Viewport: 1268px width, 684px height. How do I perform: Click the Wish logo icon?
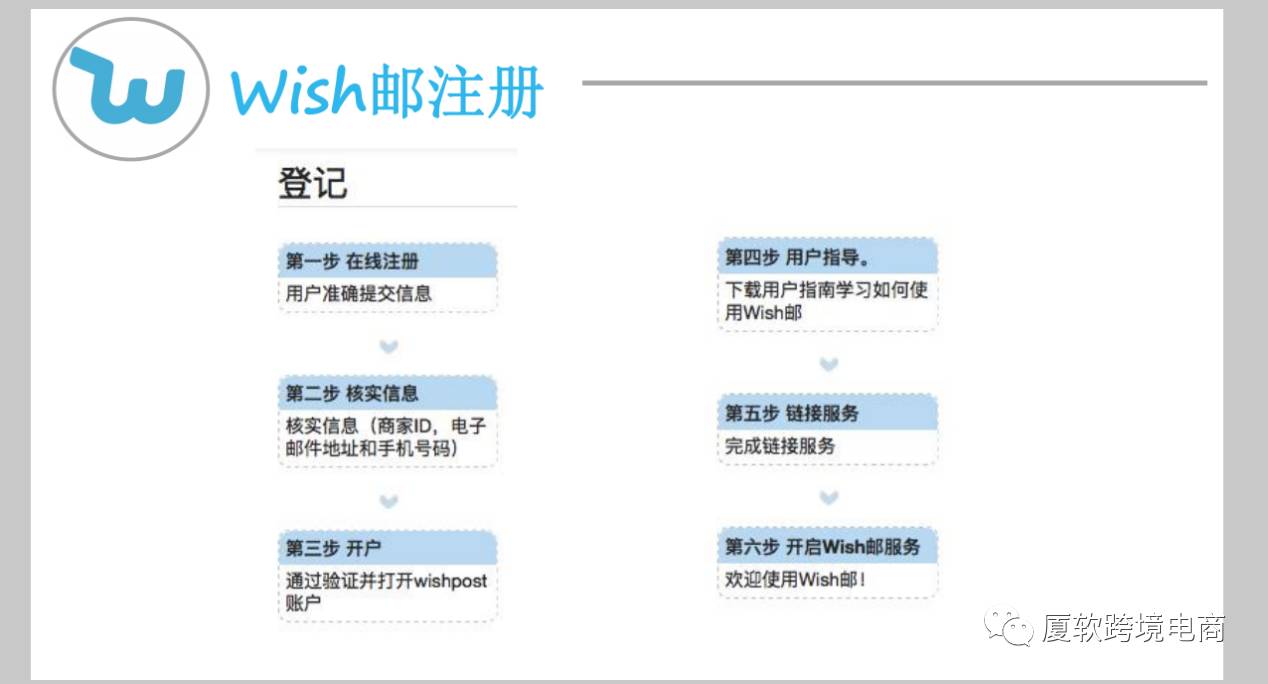point(131,88)
